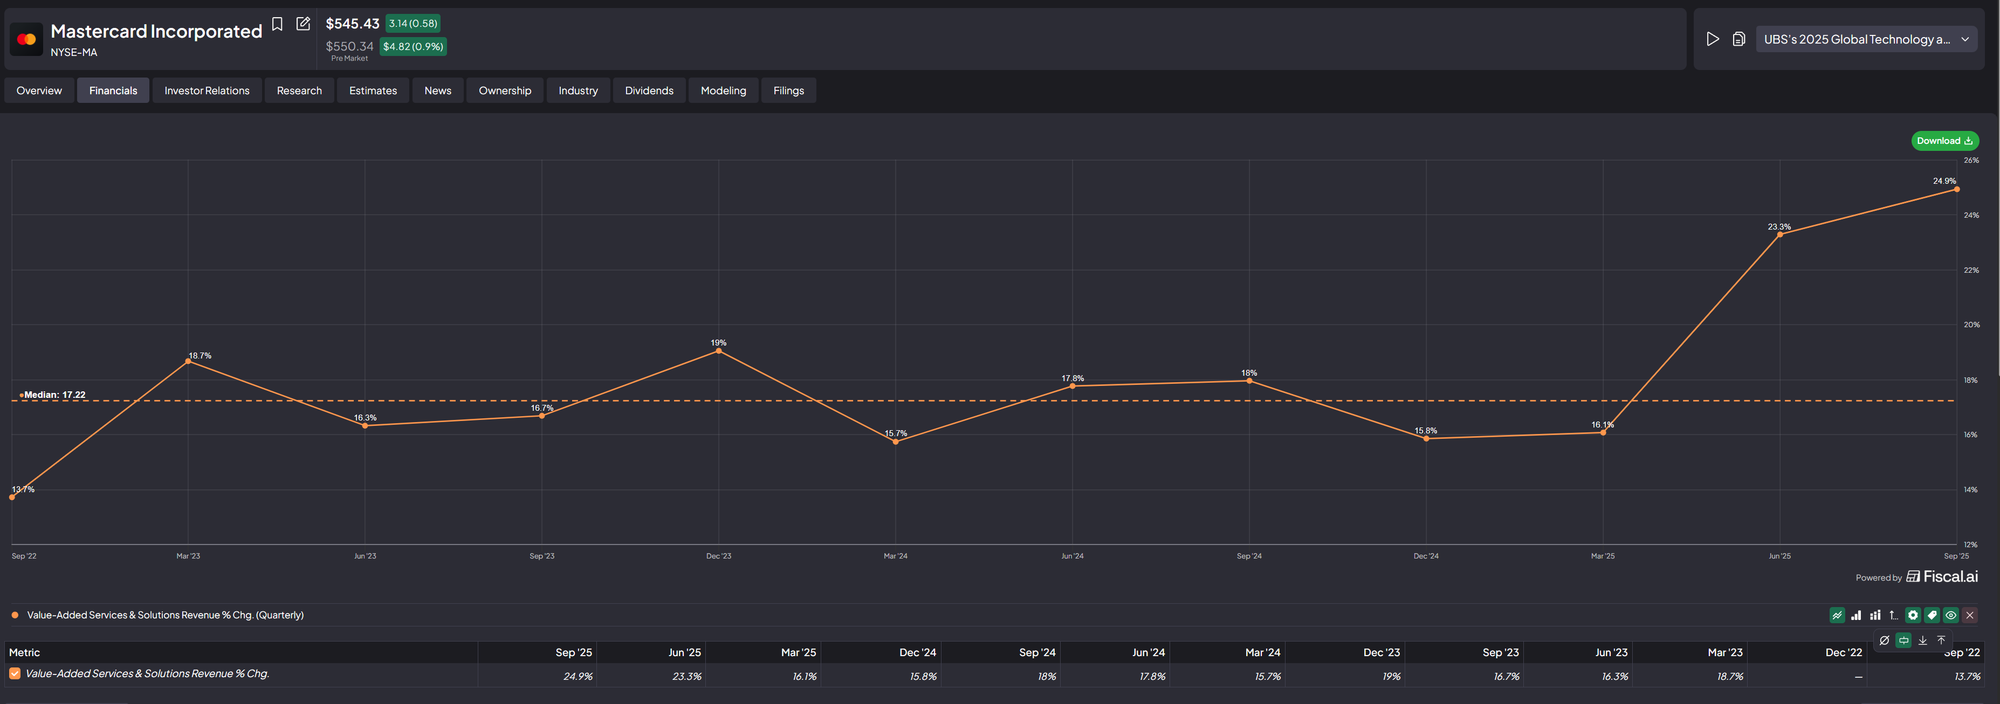Click the orange series color dot in legend
The width and height of the screenshot is (2000, 704).
(x=15, y=616)
